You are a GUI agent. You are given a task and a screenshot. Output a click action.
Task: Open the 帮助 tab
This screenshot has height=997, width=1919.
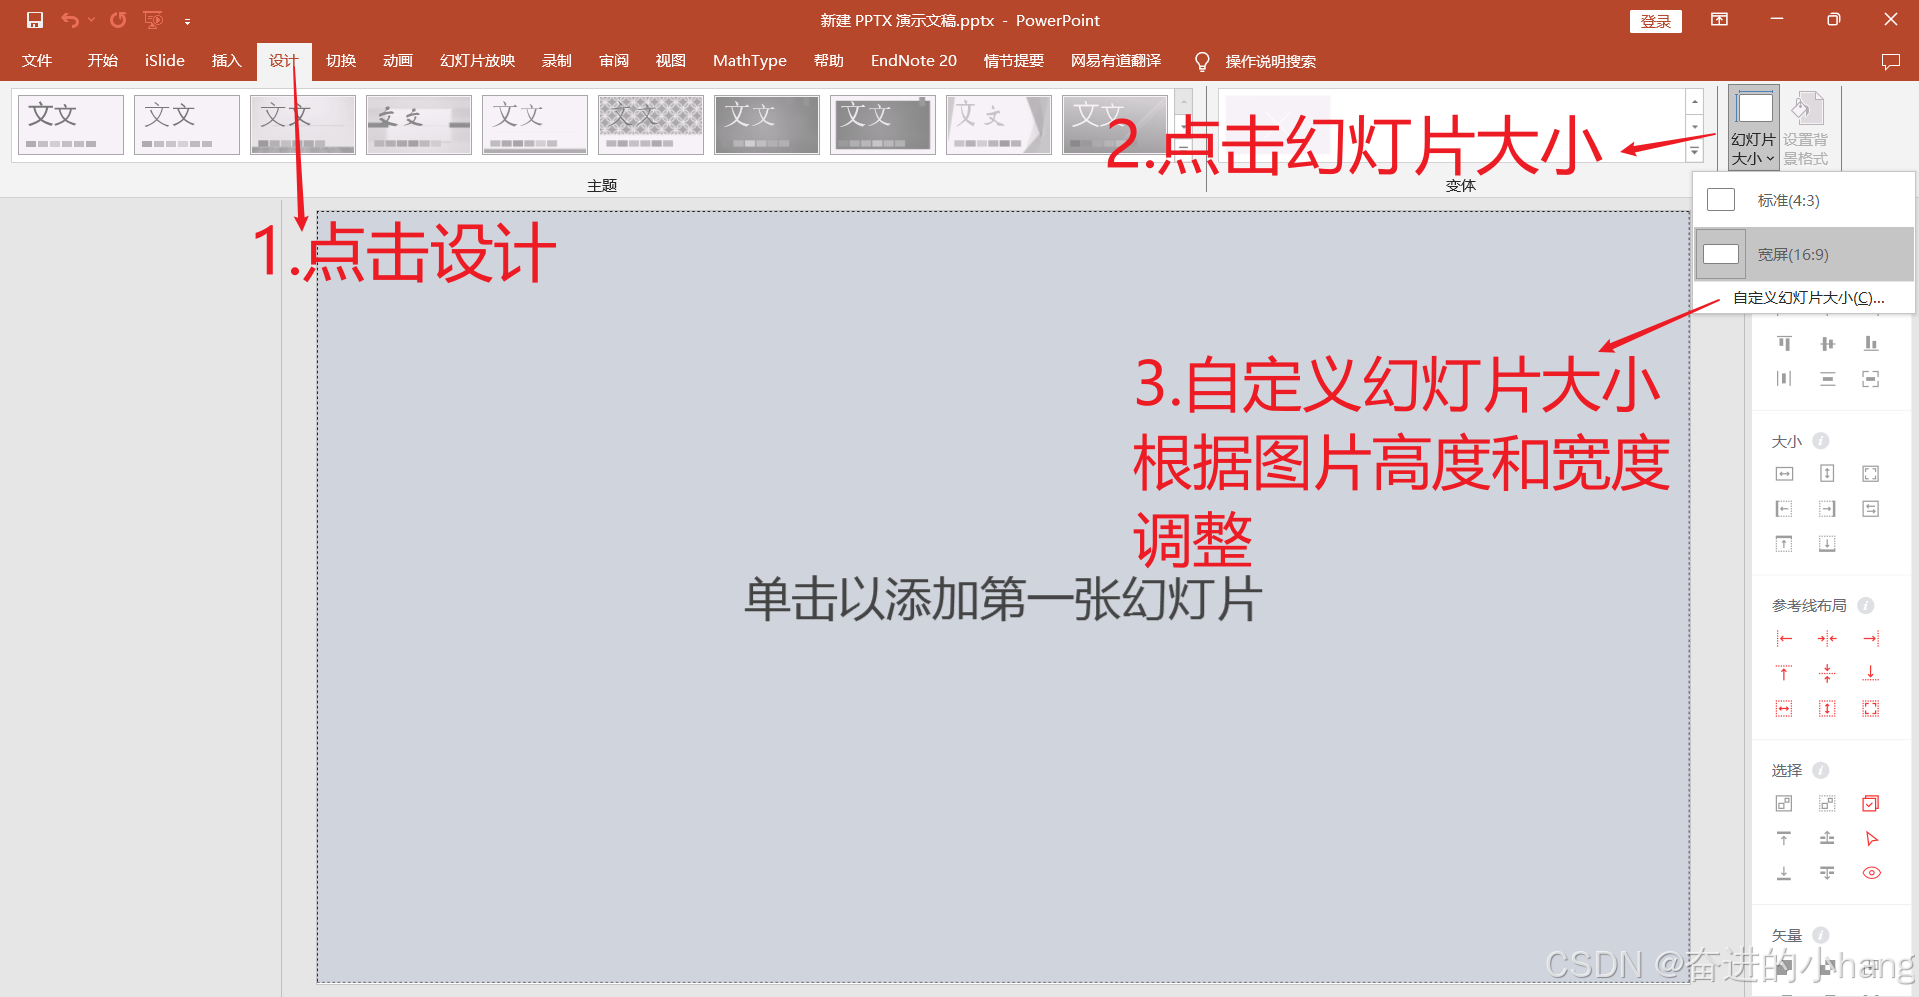pyautogui.click(x=829, y=61)
